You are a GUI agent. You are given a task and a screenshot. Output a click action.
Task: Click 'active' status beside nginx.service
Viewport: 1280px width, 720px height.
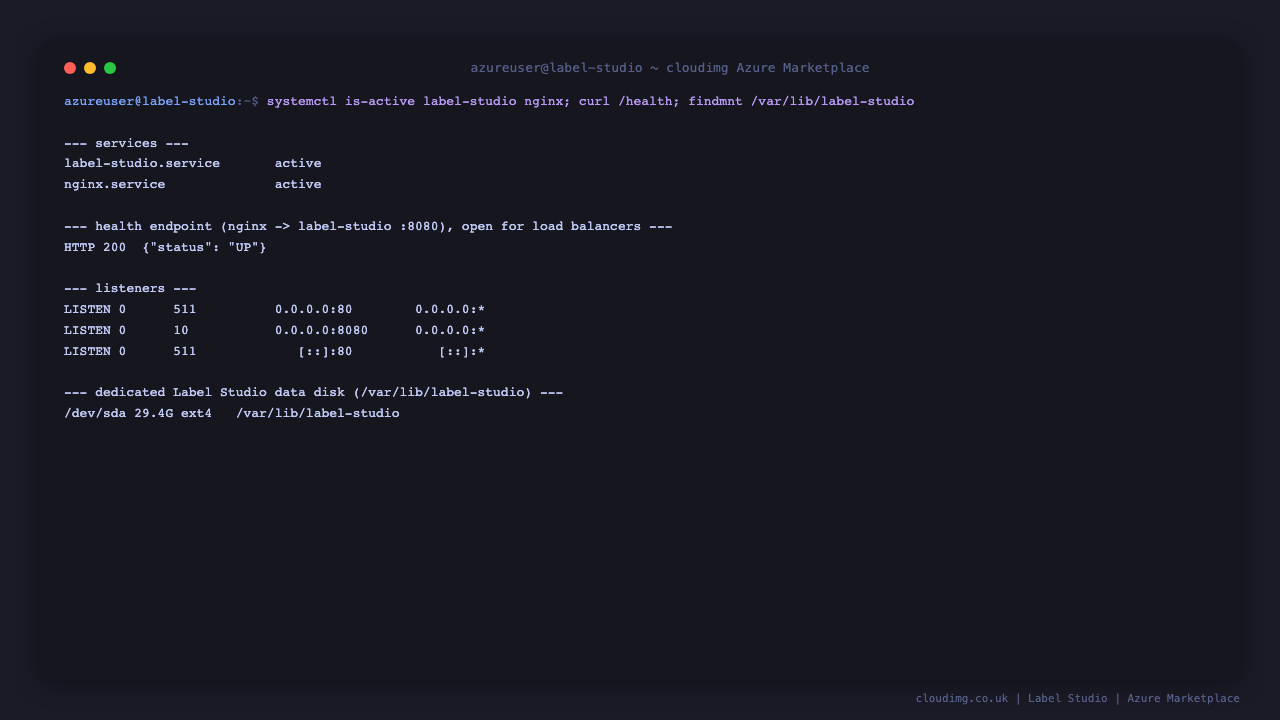(x=298, y=185)
